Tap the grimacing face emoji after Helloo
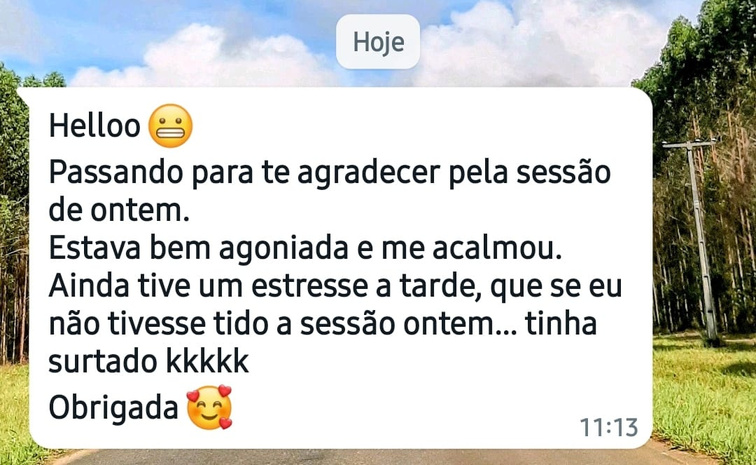Viewport: 756px width, 465px height. tap(171, 126)
